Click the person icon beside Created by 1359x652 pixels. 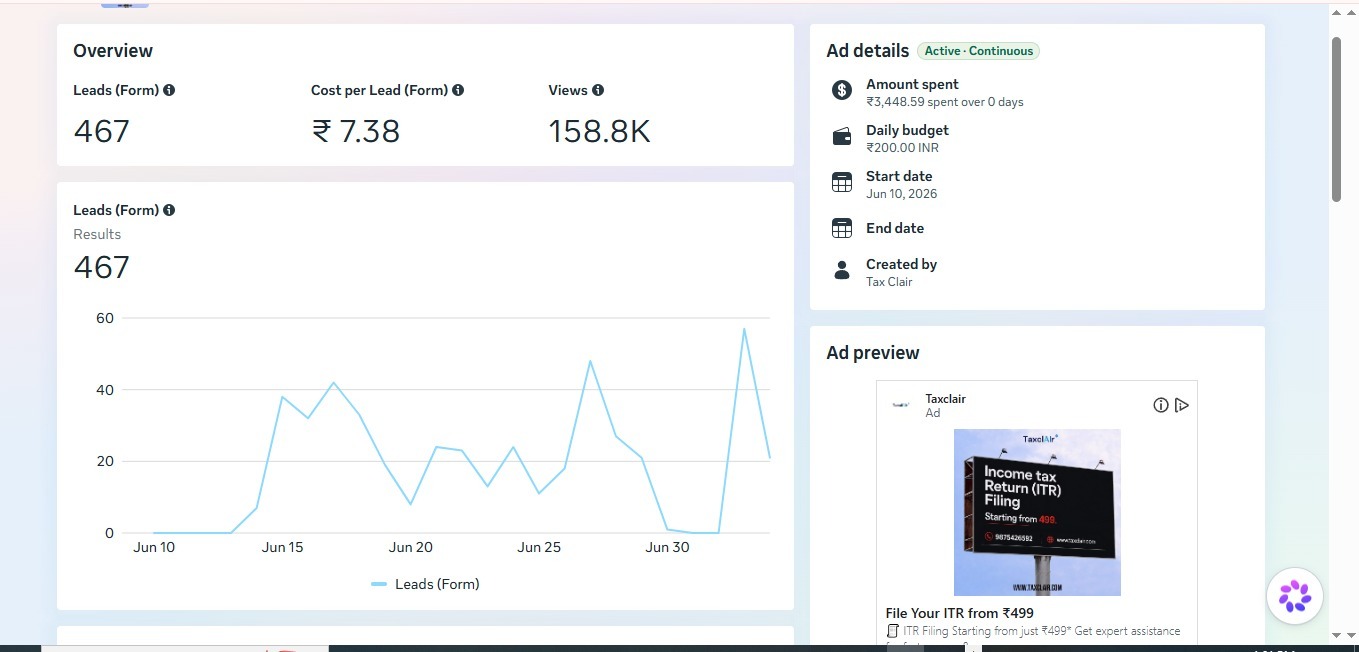(x=842, y=270)
